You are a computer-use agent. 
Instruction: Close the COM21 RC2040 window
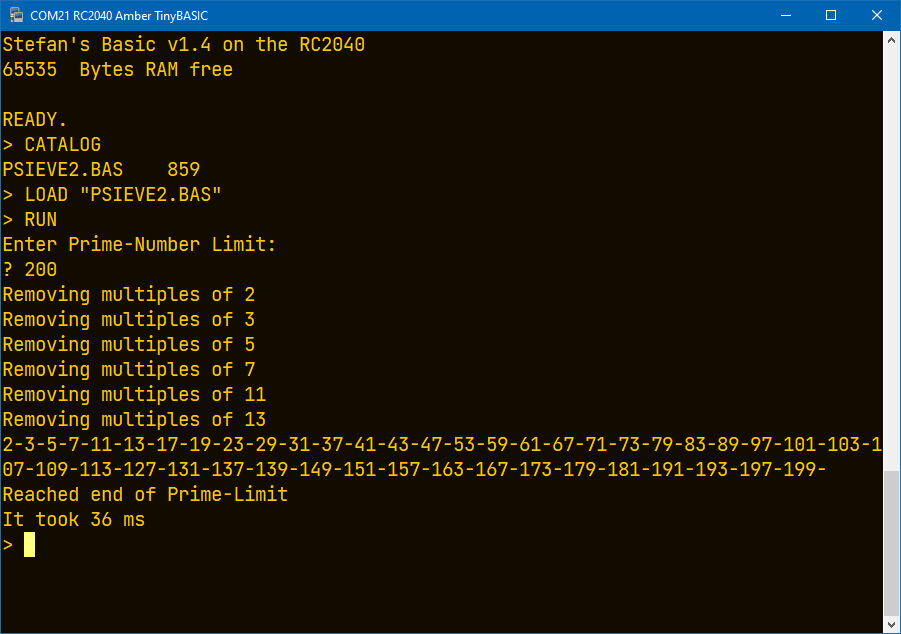point(876,15)
